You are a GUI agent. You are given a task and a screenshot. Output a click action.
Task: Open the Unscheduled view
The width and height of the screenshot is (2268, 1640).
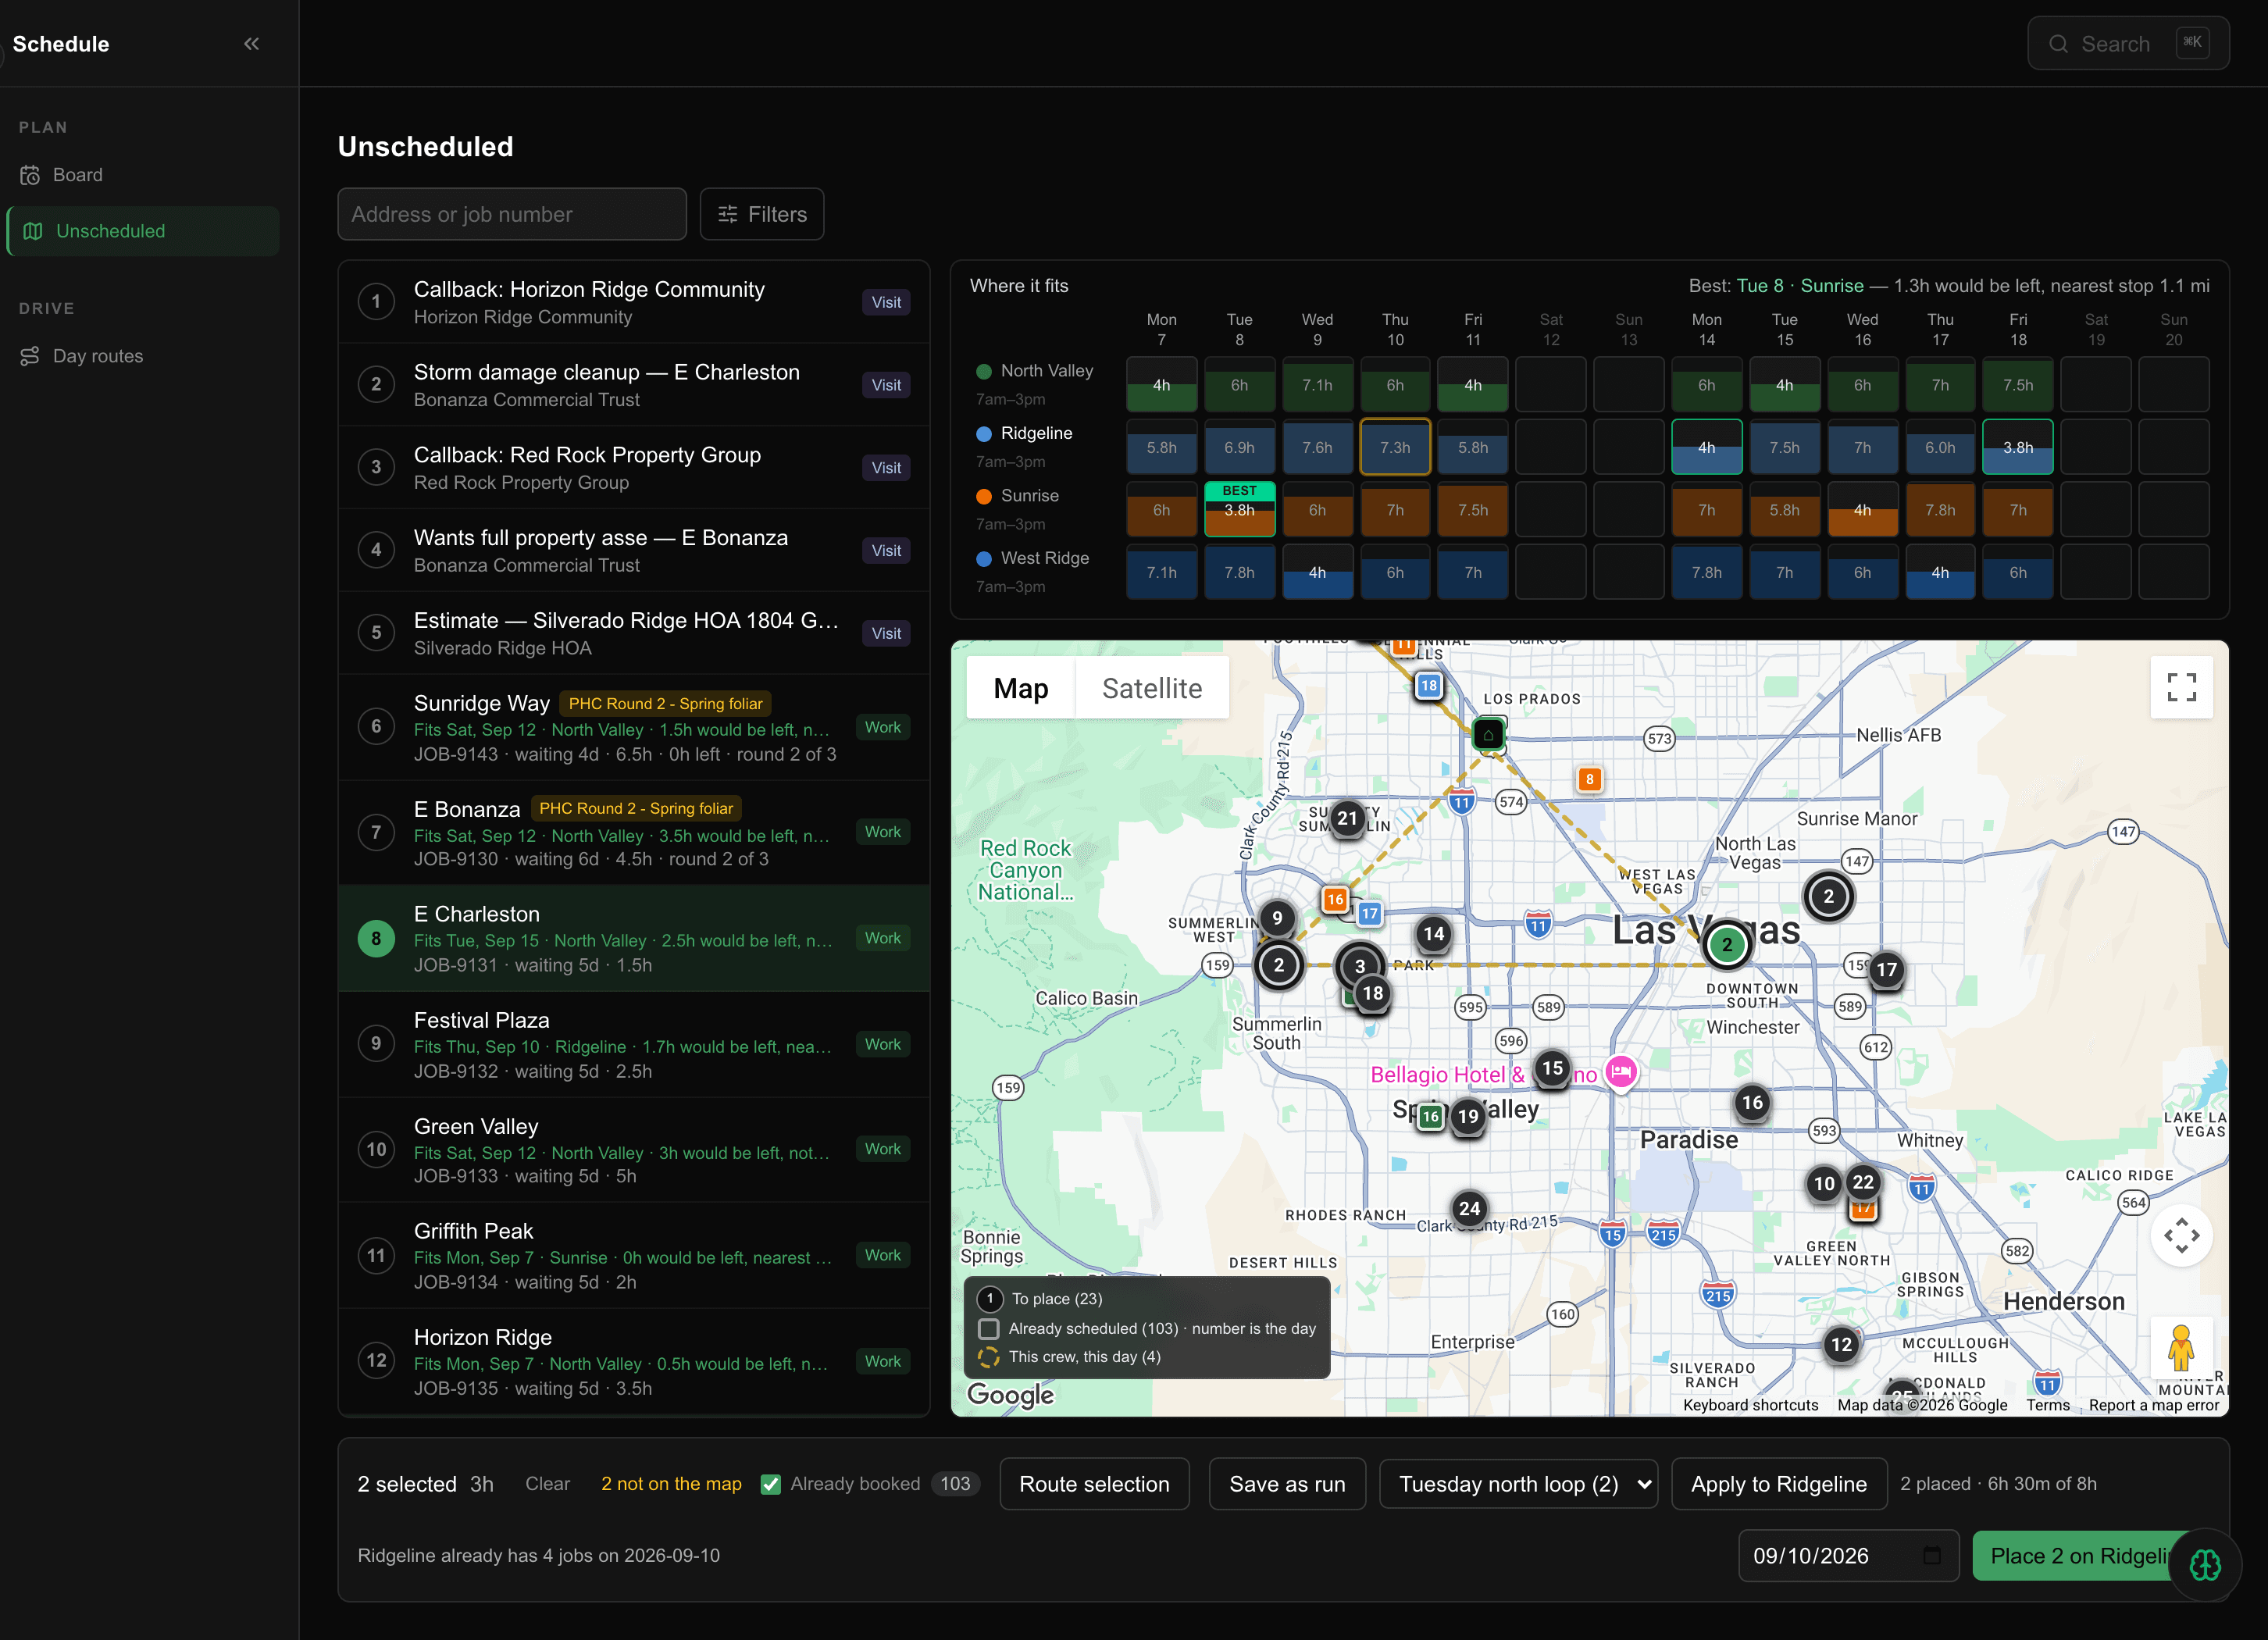pos(142,231)
